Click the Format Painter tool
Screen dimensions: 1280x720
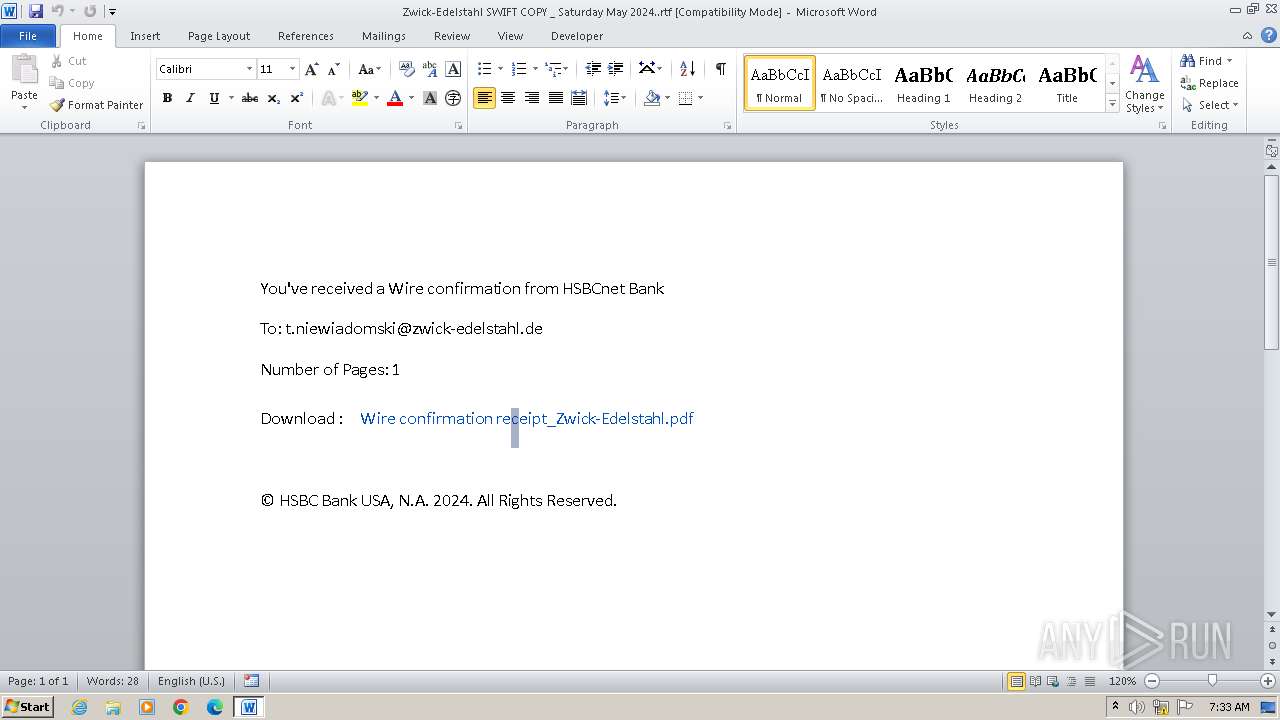pyautogui.click(x=96, y=105)
